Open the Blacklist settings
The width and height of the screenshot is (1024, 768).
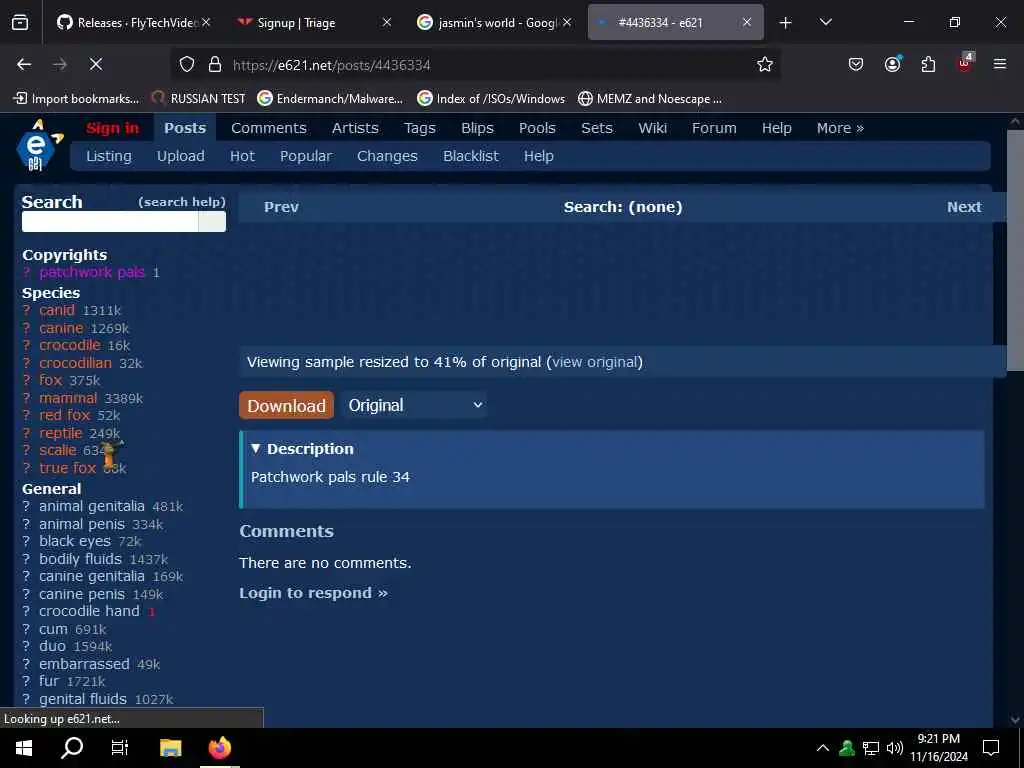click(470, 156)
